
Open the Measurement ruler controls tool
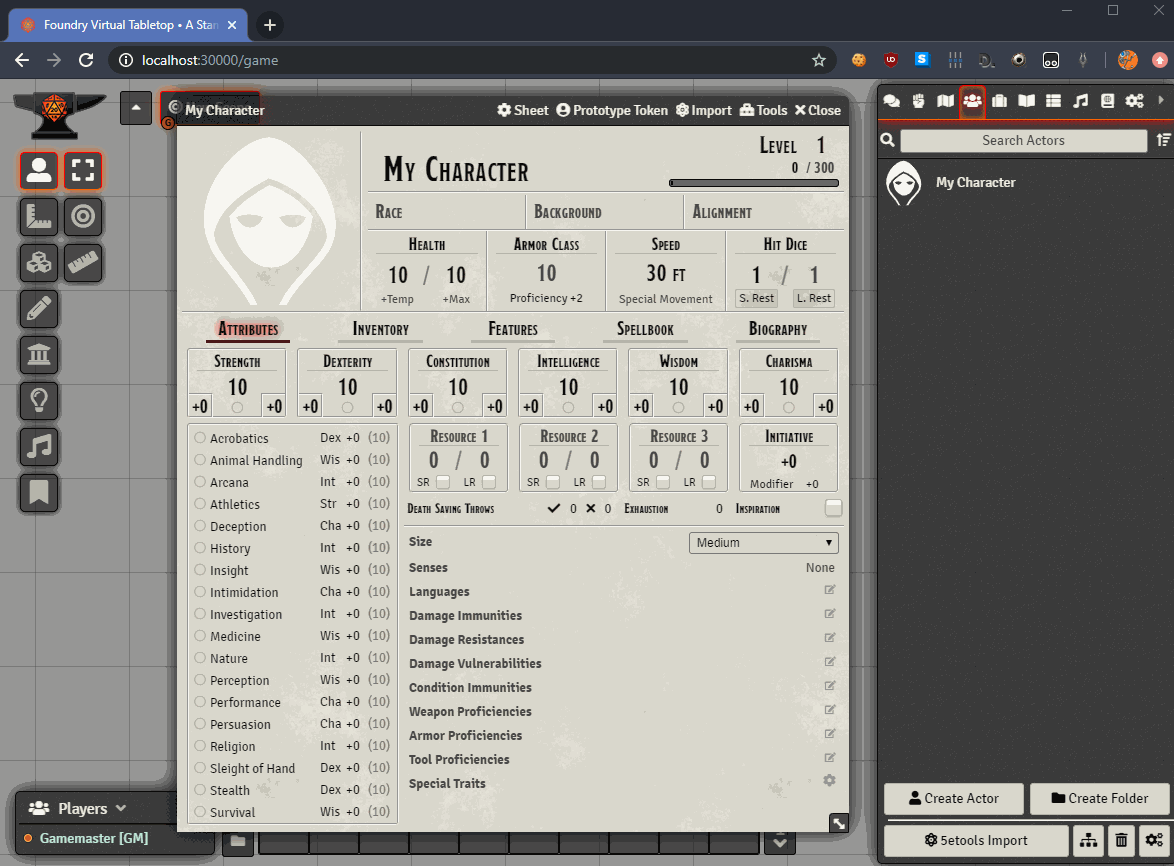[x=39, y=216]
